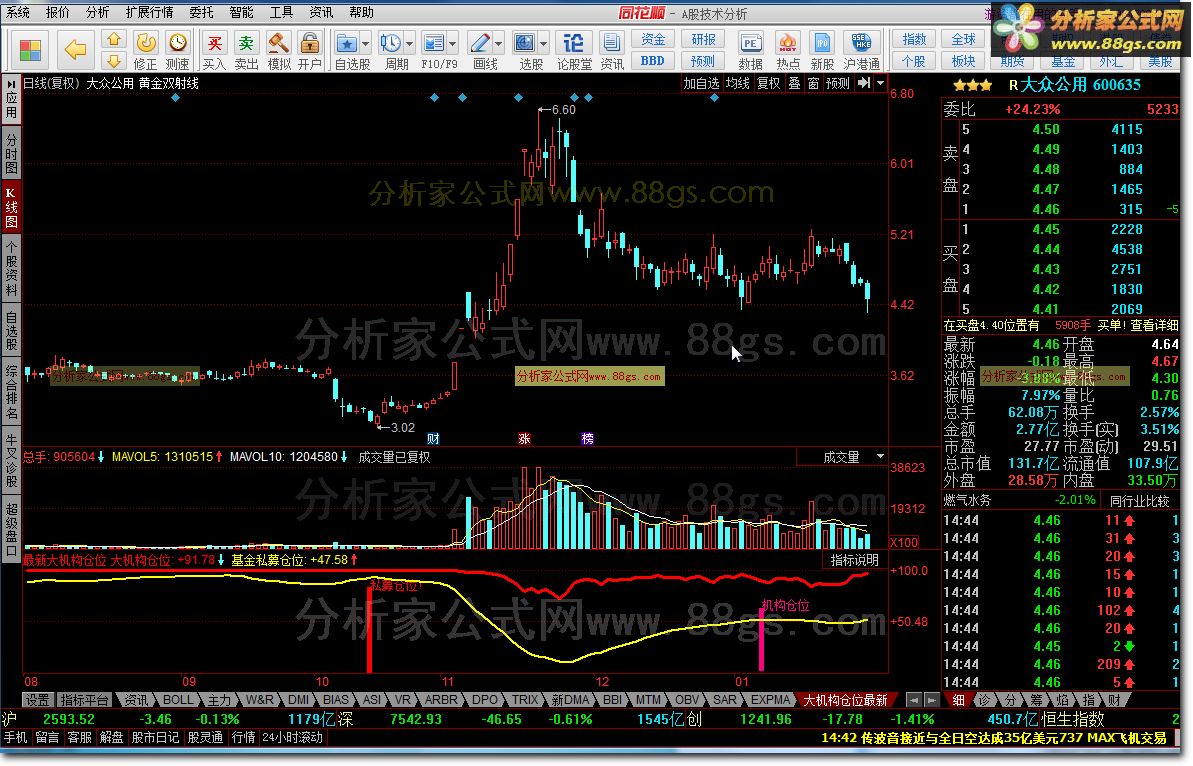The width and height of the screenshot is (1193, 766).
Task: Expand the 选股 dropdown arrow
Action: 544,43
